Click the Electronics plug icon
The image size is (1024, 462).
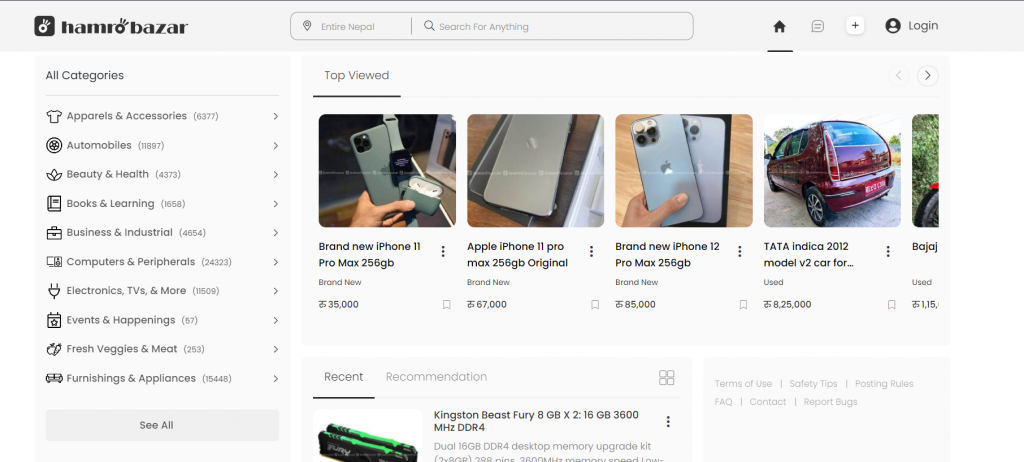pyautogui.click(x=54, y=291)
